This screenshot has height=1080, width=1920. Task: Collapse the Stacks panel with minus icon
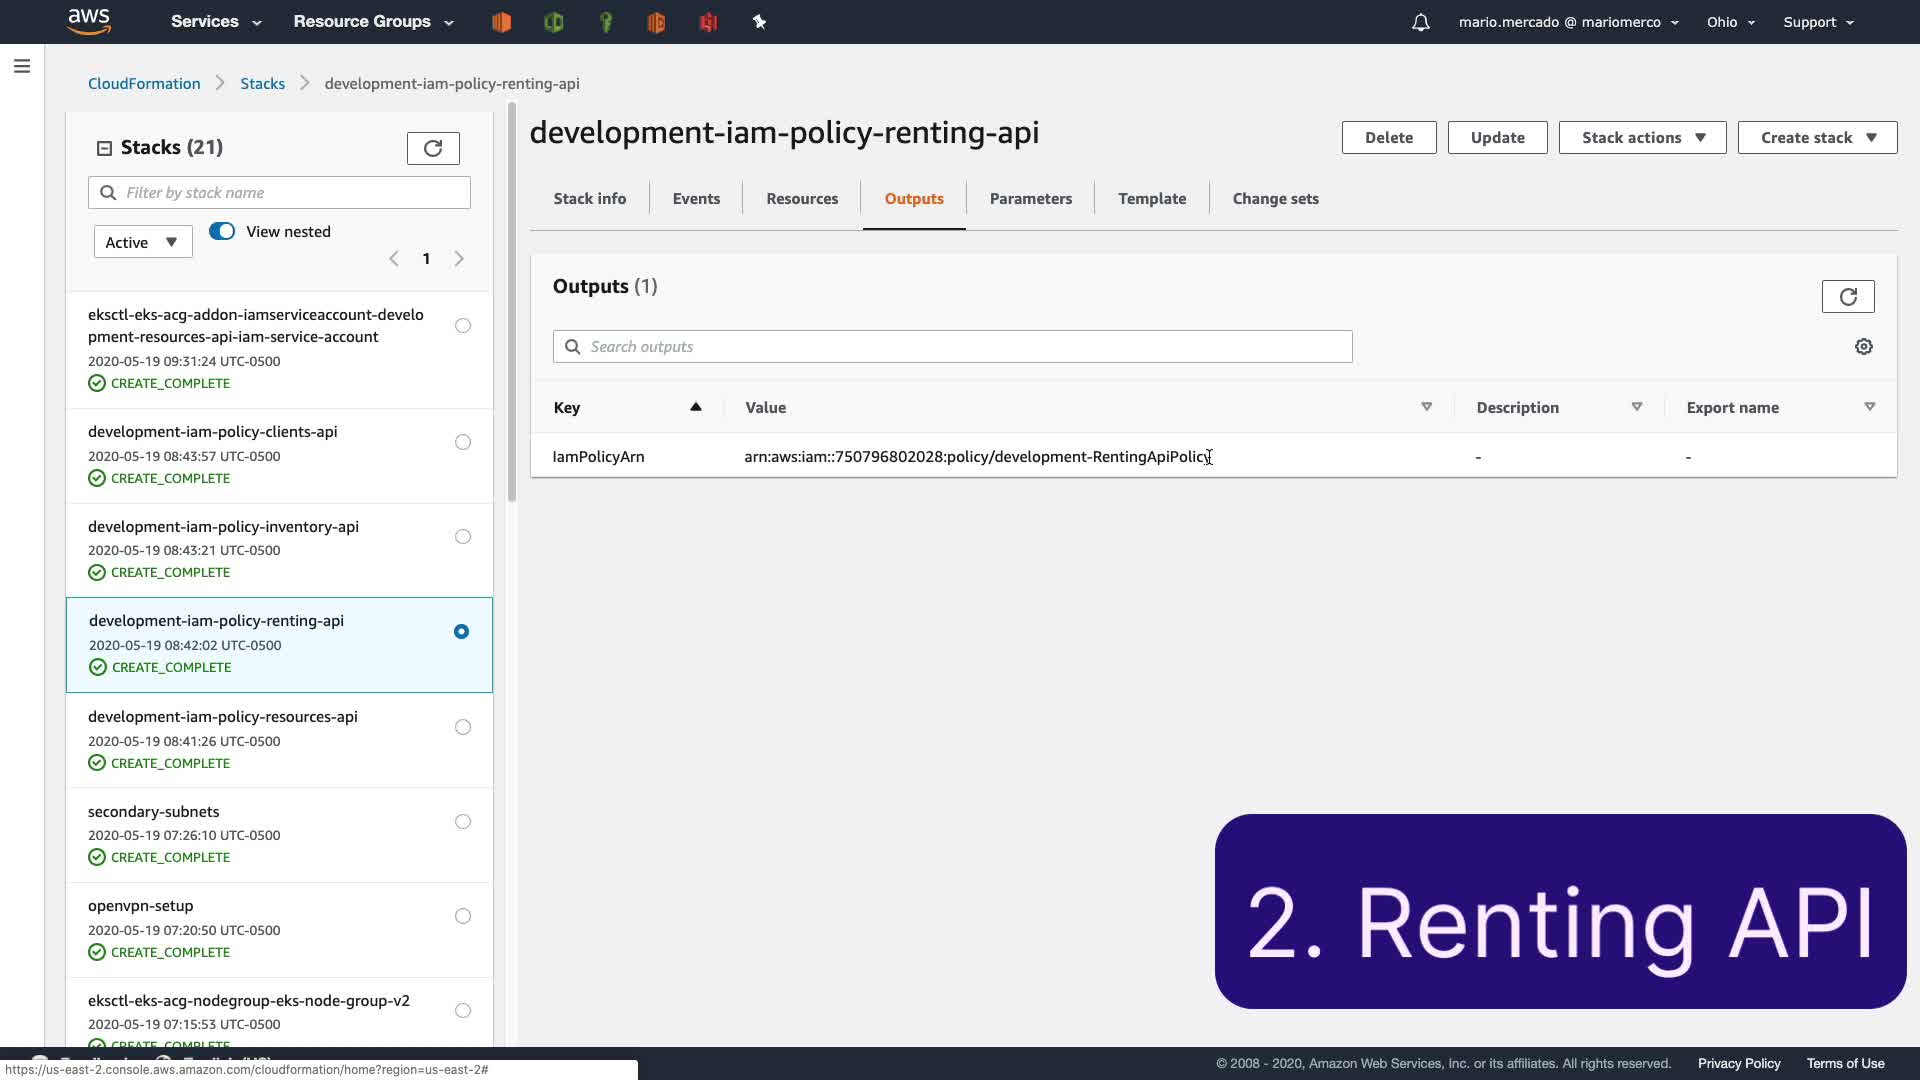pos(104,148)
